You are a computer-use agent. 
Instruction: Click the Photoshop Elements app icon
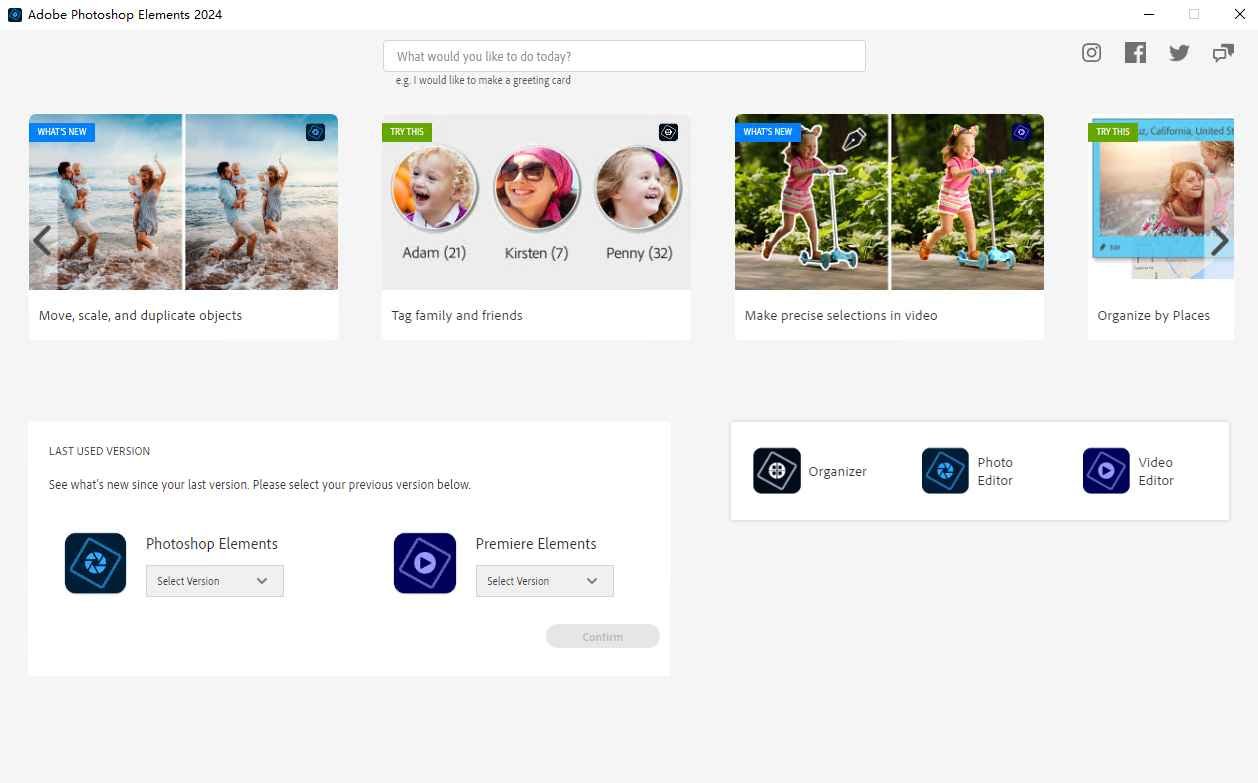point(95,563)
